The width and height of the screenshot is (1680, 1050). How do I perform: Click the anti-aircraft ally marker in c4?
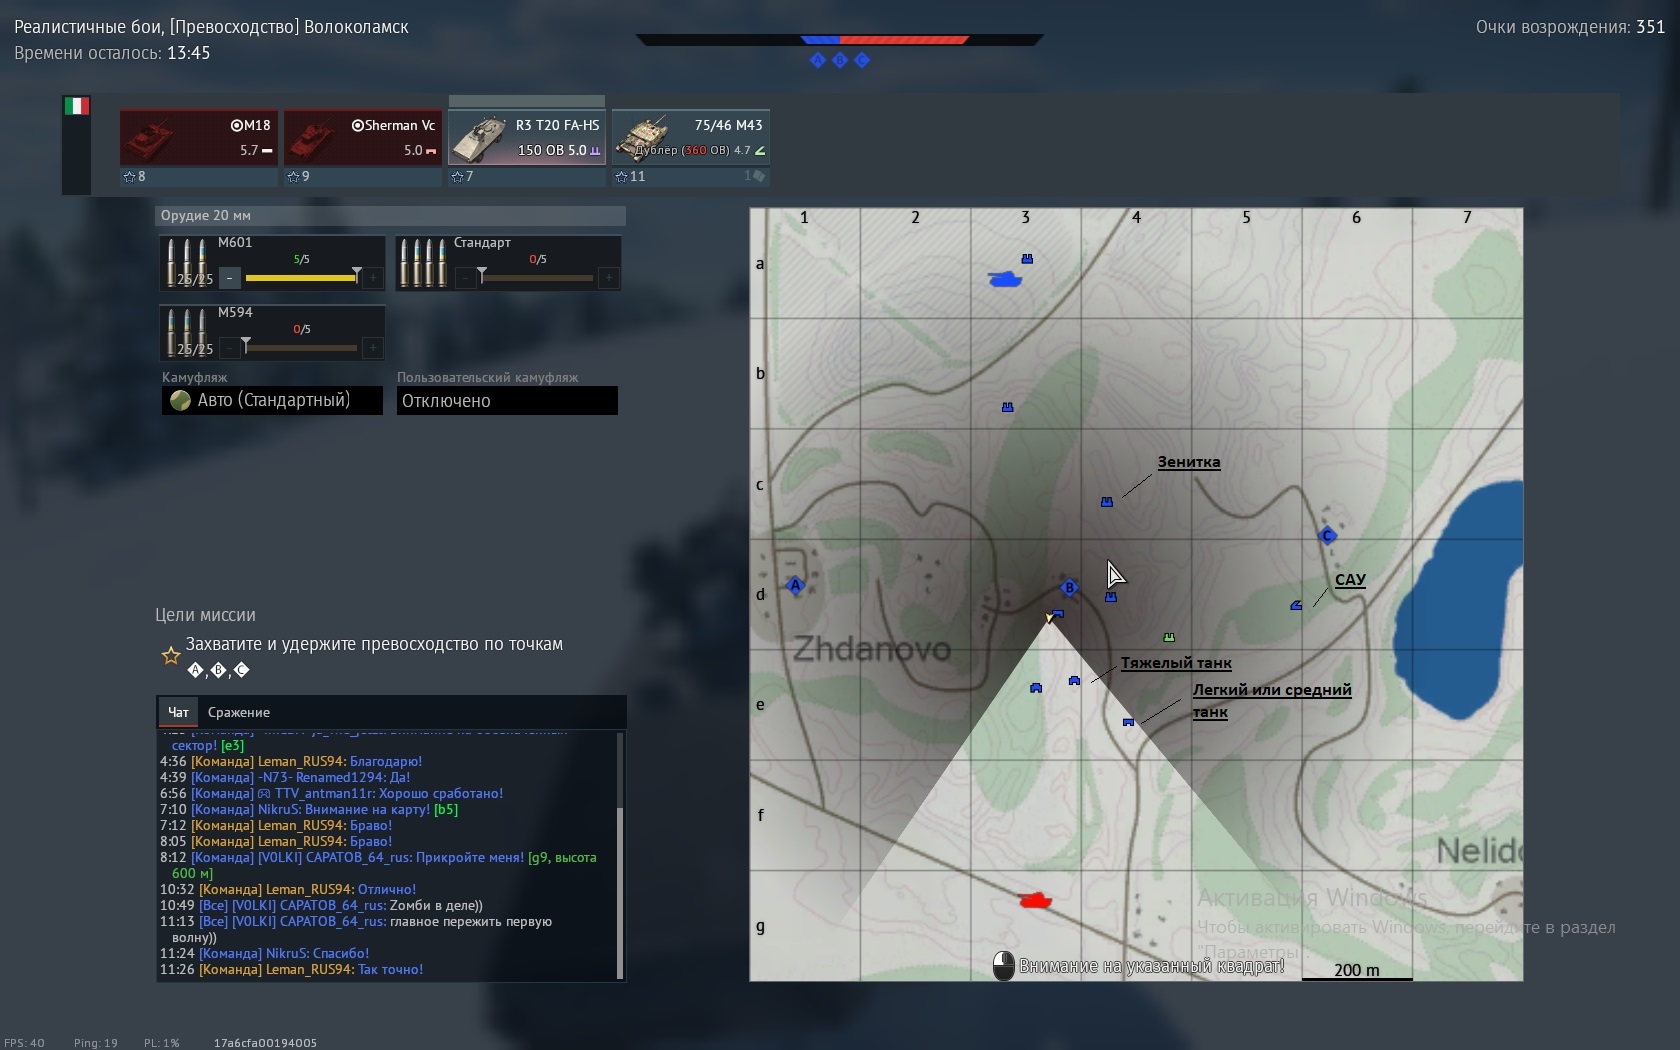1107,502
